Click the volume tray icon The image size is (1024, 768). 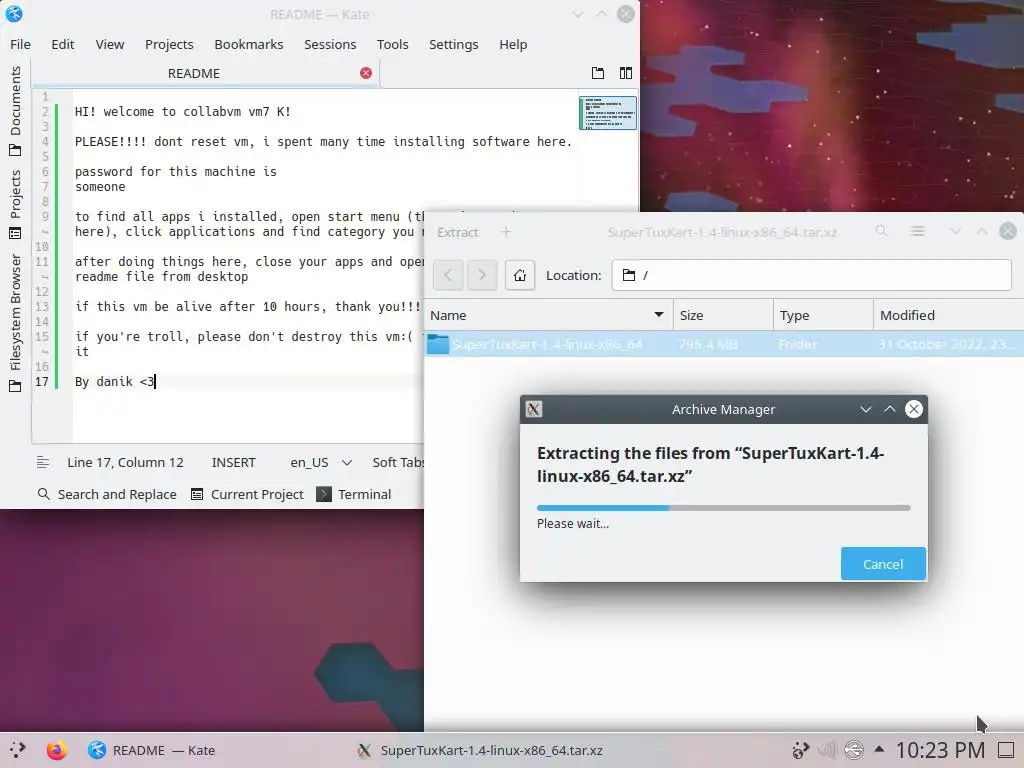[827, 750]
